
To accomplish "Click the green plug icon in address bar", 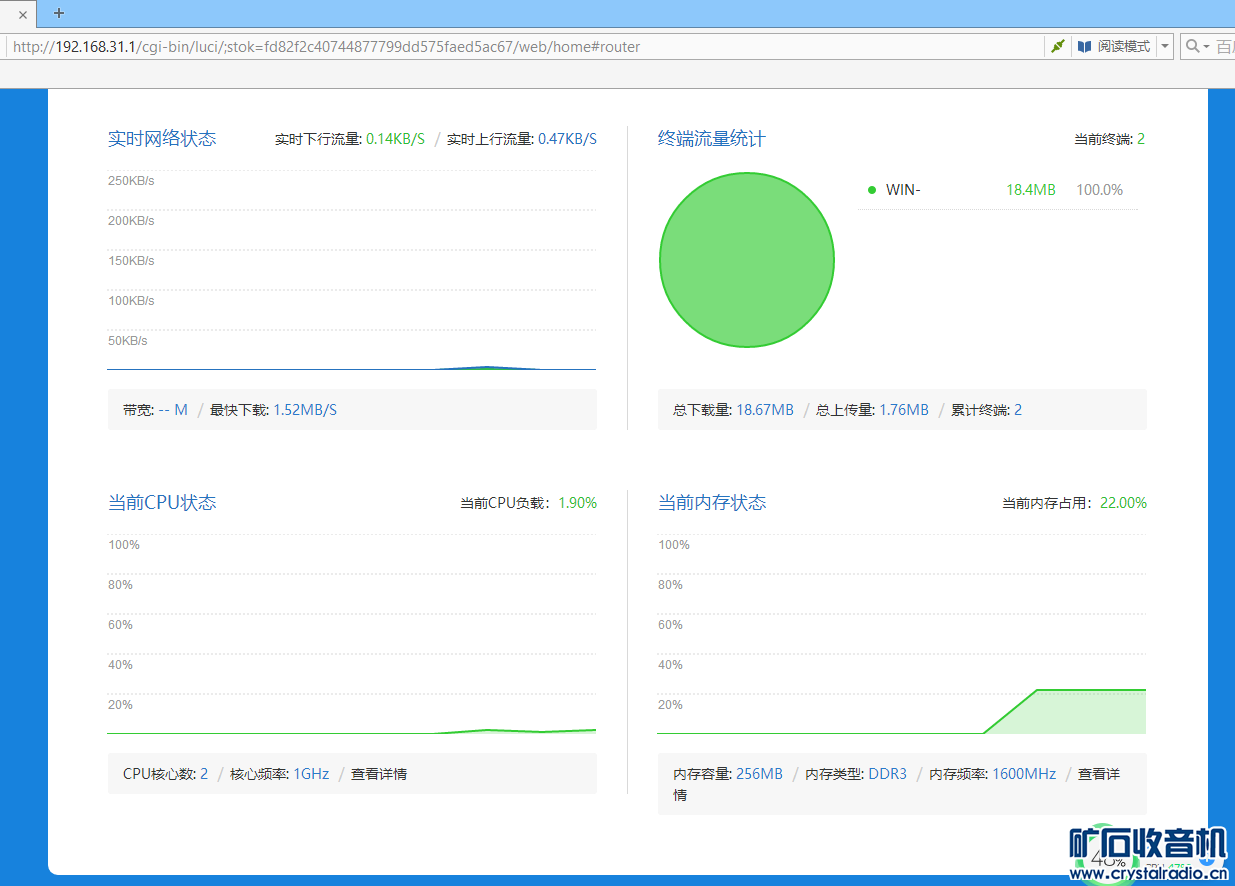I will pos(1057,46).
